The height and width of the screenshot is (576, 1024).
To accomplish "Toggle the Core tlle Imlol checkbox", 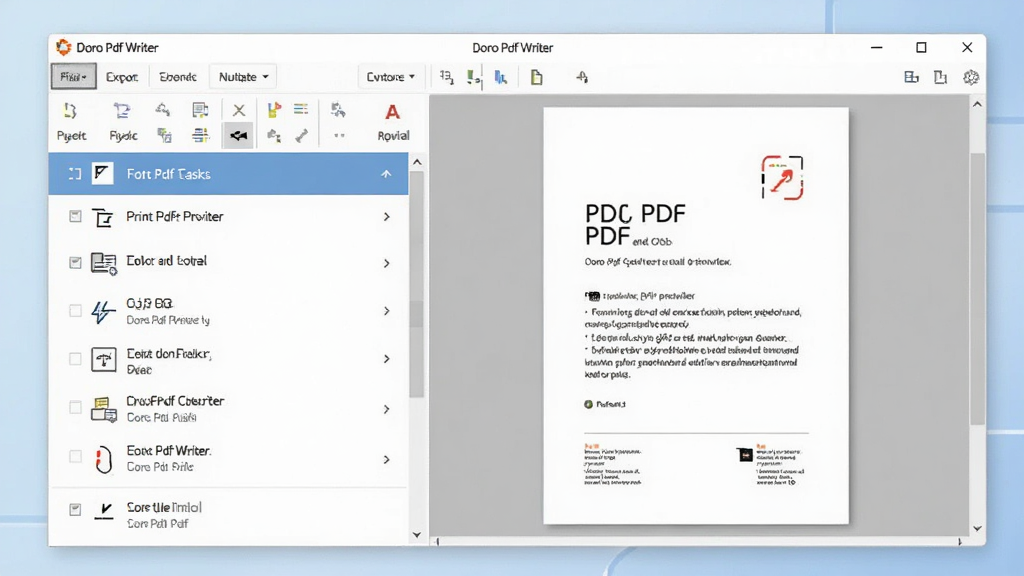I will coord(75,509).
